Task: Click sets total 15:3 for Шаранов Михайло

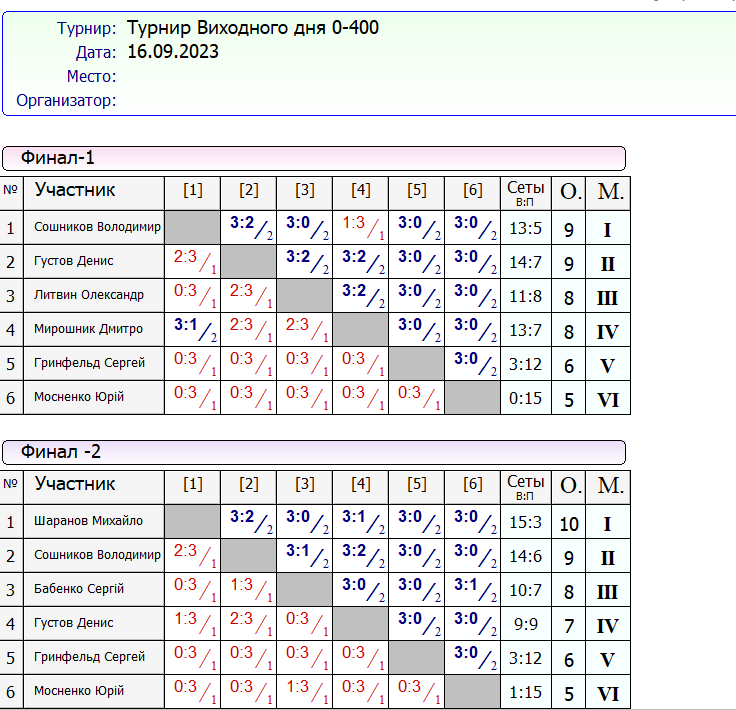Action: click(525, 522)
